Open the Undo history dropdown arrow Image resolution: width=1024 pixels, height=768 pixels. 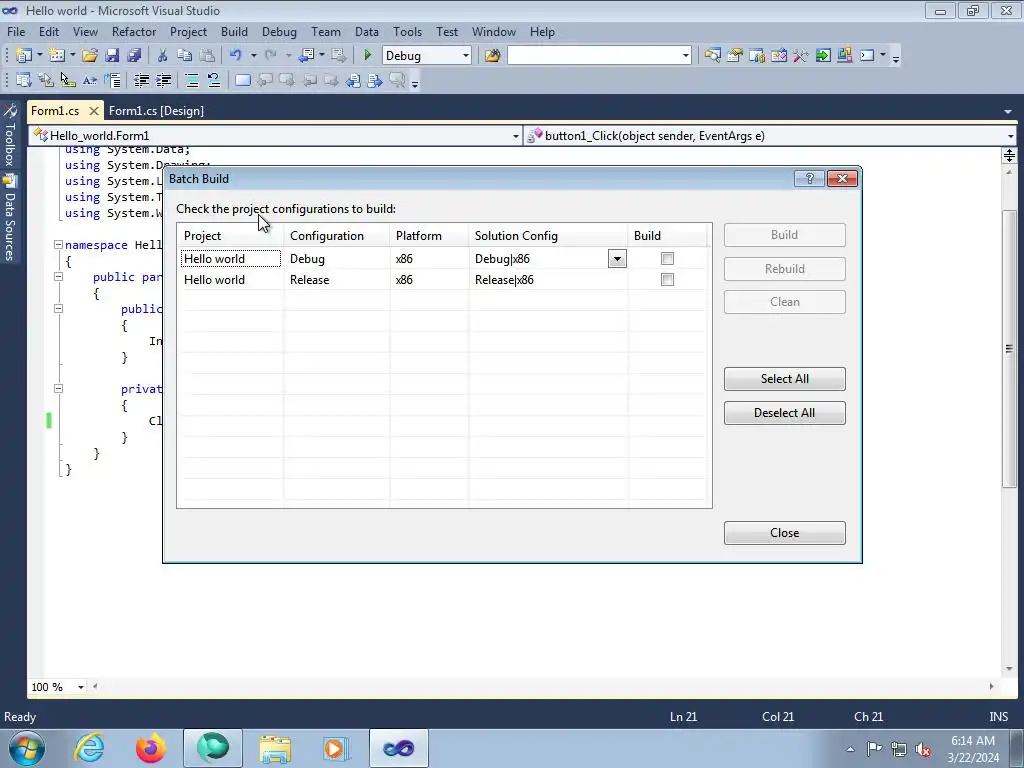tap(253, 56)
